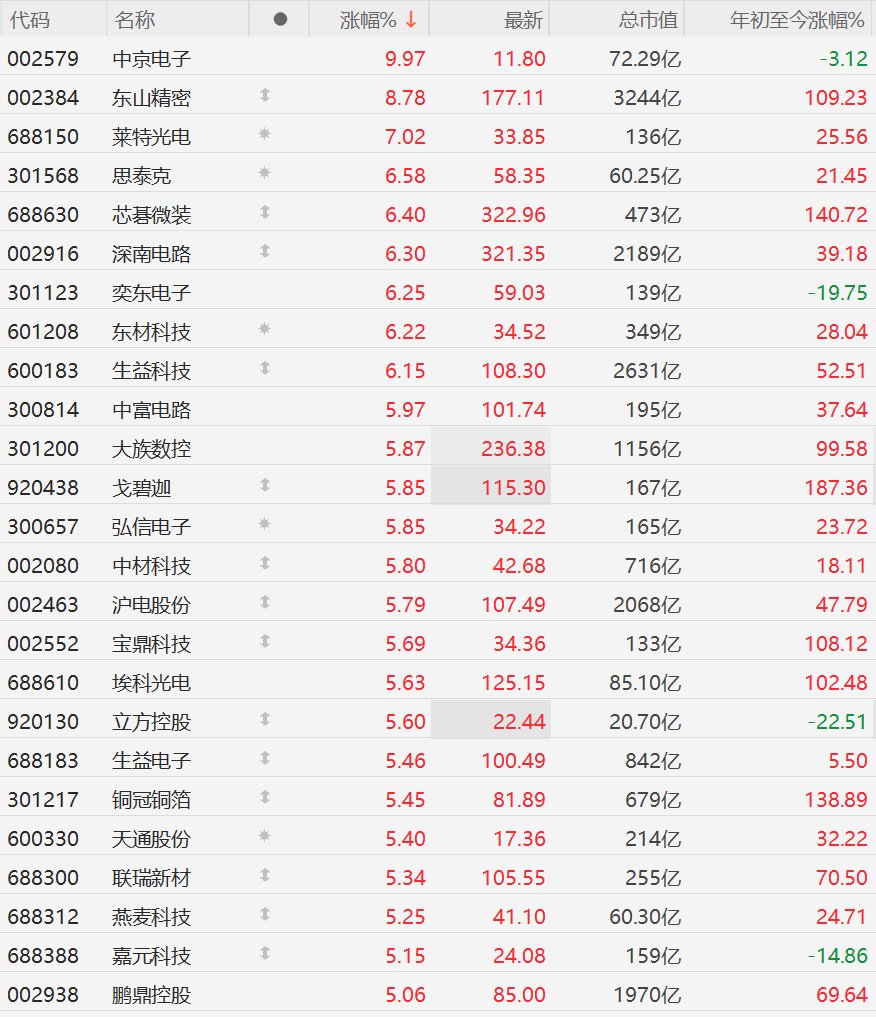876x1017 pixels.
Task: Click the up-down arrow marker in the 生益科技 row
Action: pyautogui.click(x=265, y=369)
